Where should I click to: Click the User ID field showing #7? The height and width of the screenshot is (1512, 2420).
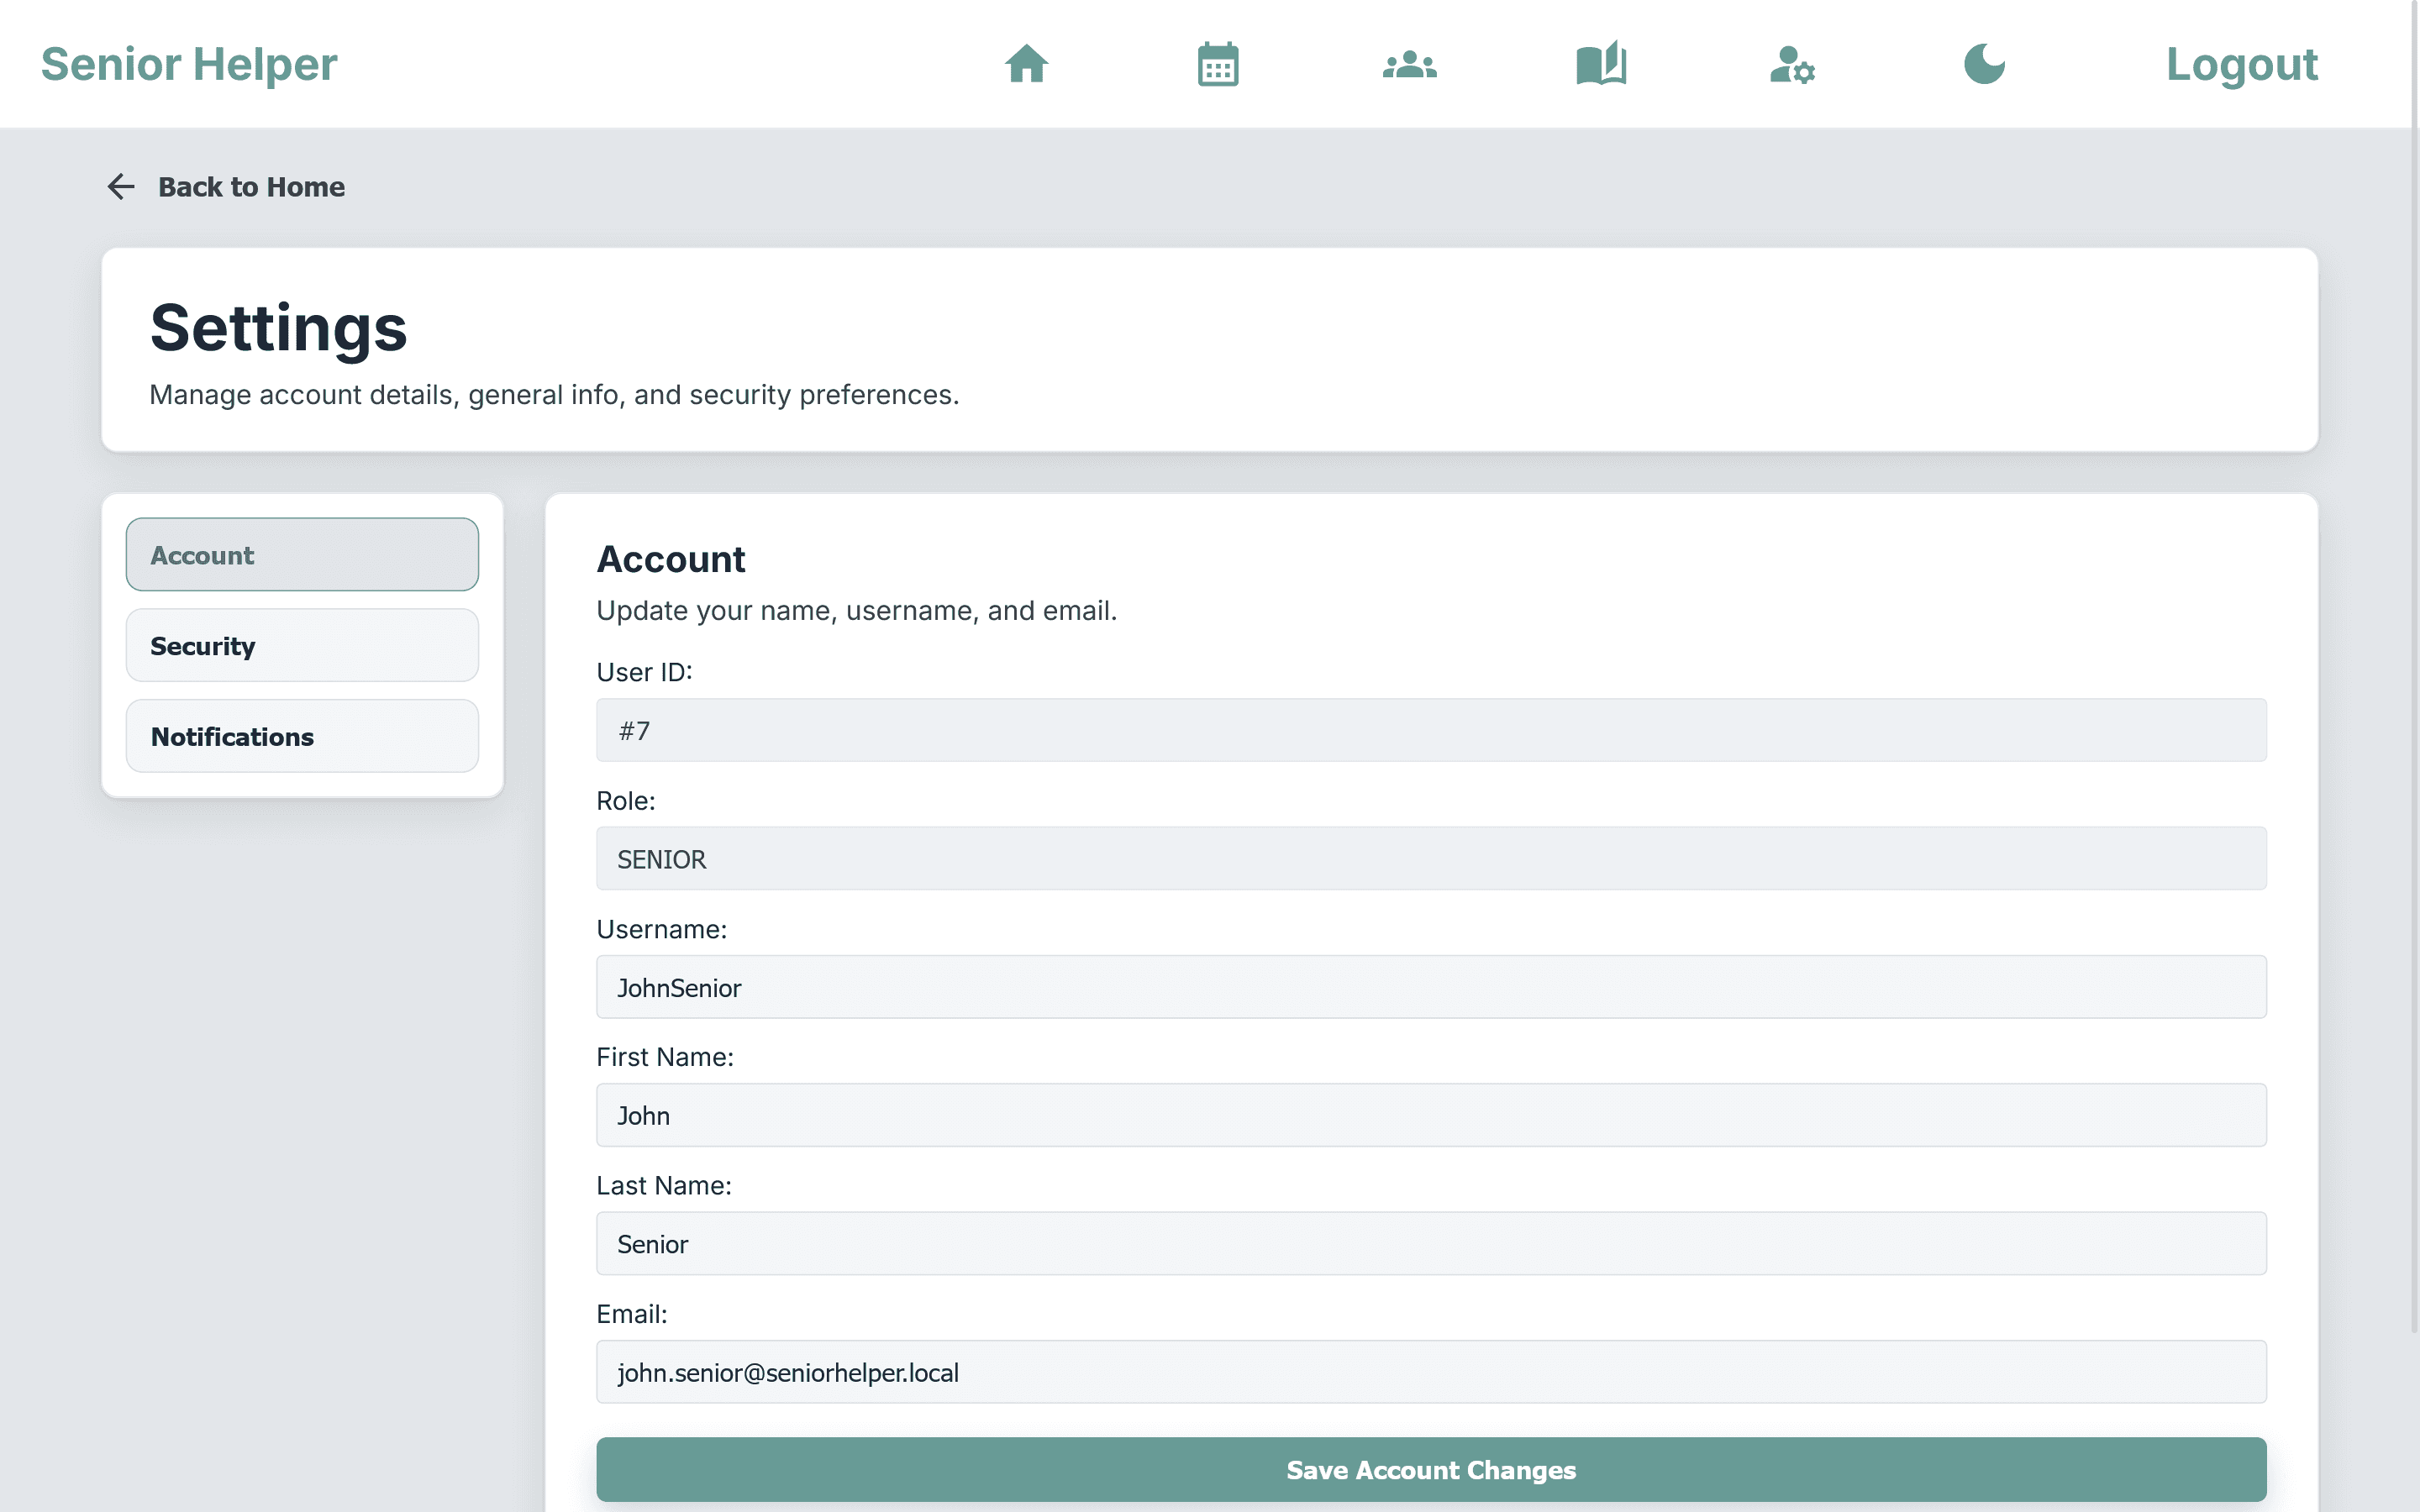(x=1431, y=730)
